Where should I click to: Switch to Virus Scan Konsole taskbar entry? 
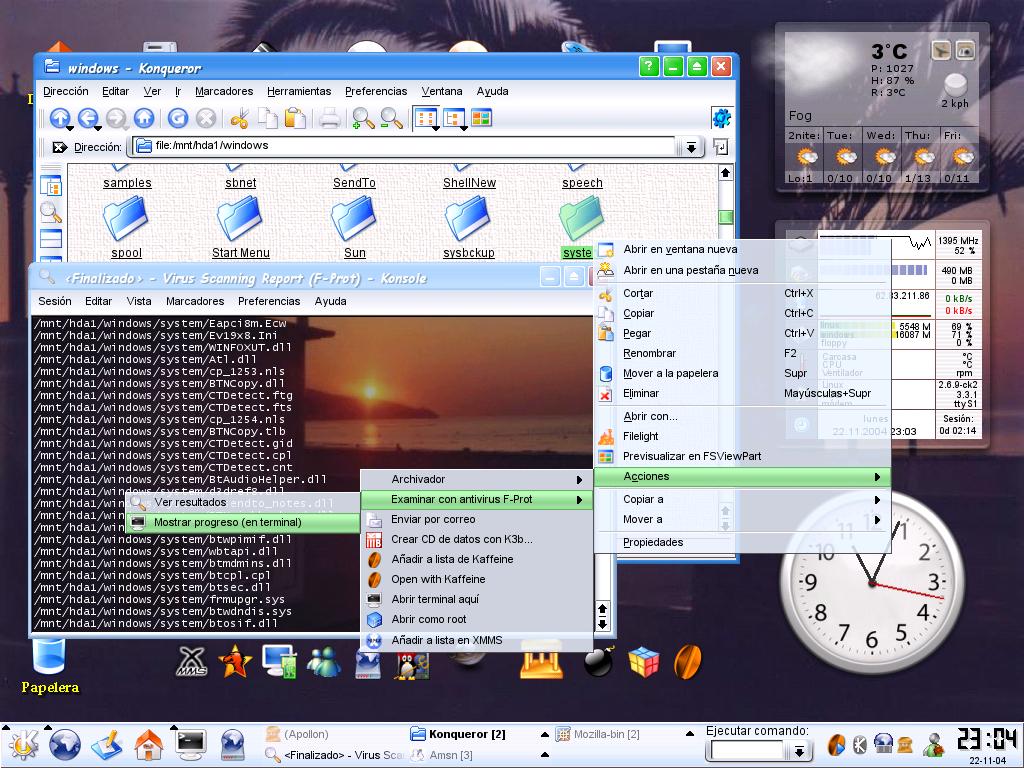pyautogui.click(x=334, y=756)
